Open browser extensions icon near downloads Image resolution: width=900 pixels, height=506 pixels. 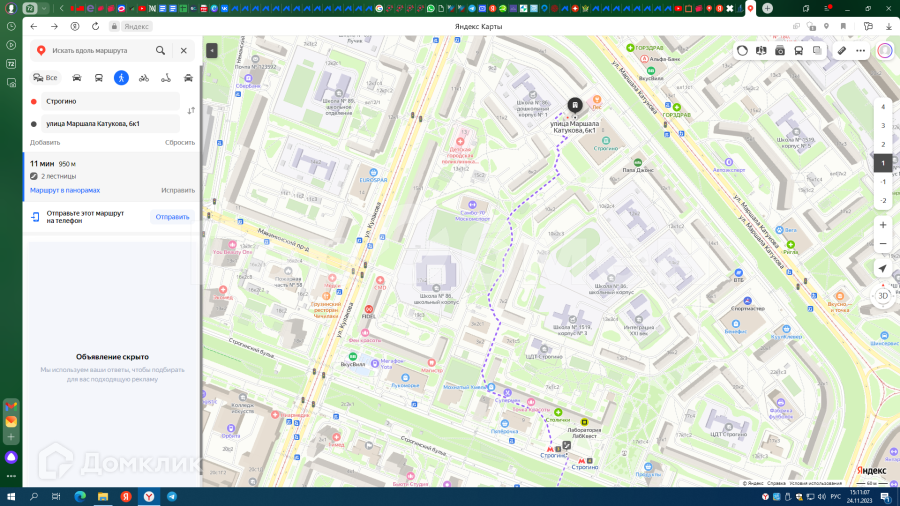(x=868, y=26)
